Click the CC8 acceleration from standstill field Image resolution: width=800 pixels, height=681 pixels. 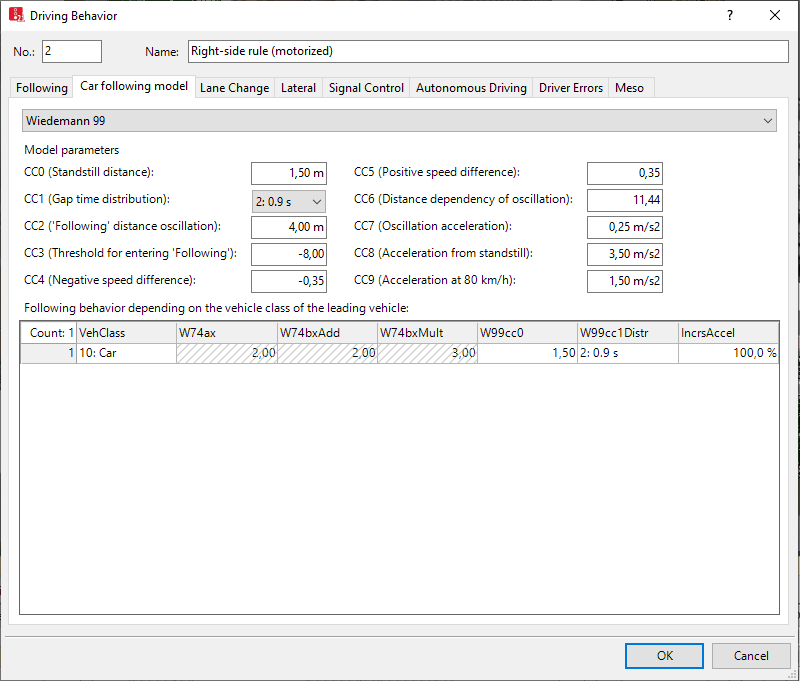[624, 254]
